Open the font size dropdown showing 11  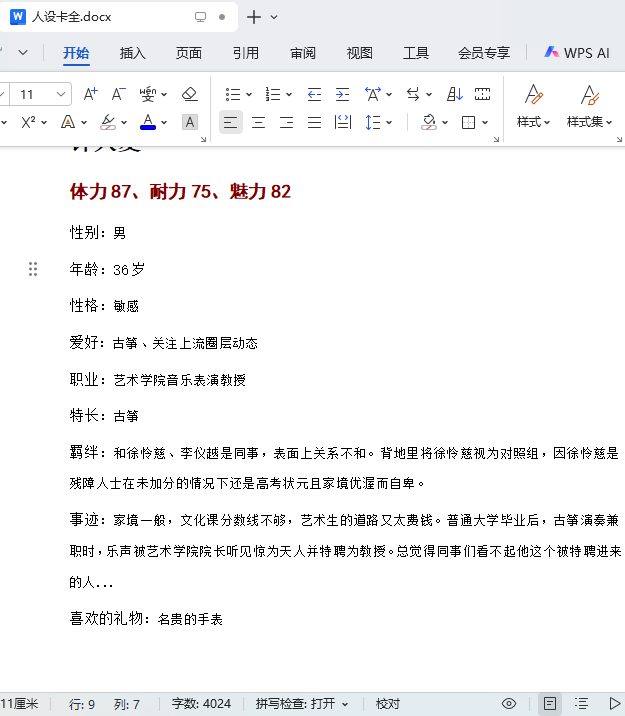click(x=61, y=95)
